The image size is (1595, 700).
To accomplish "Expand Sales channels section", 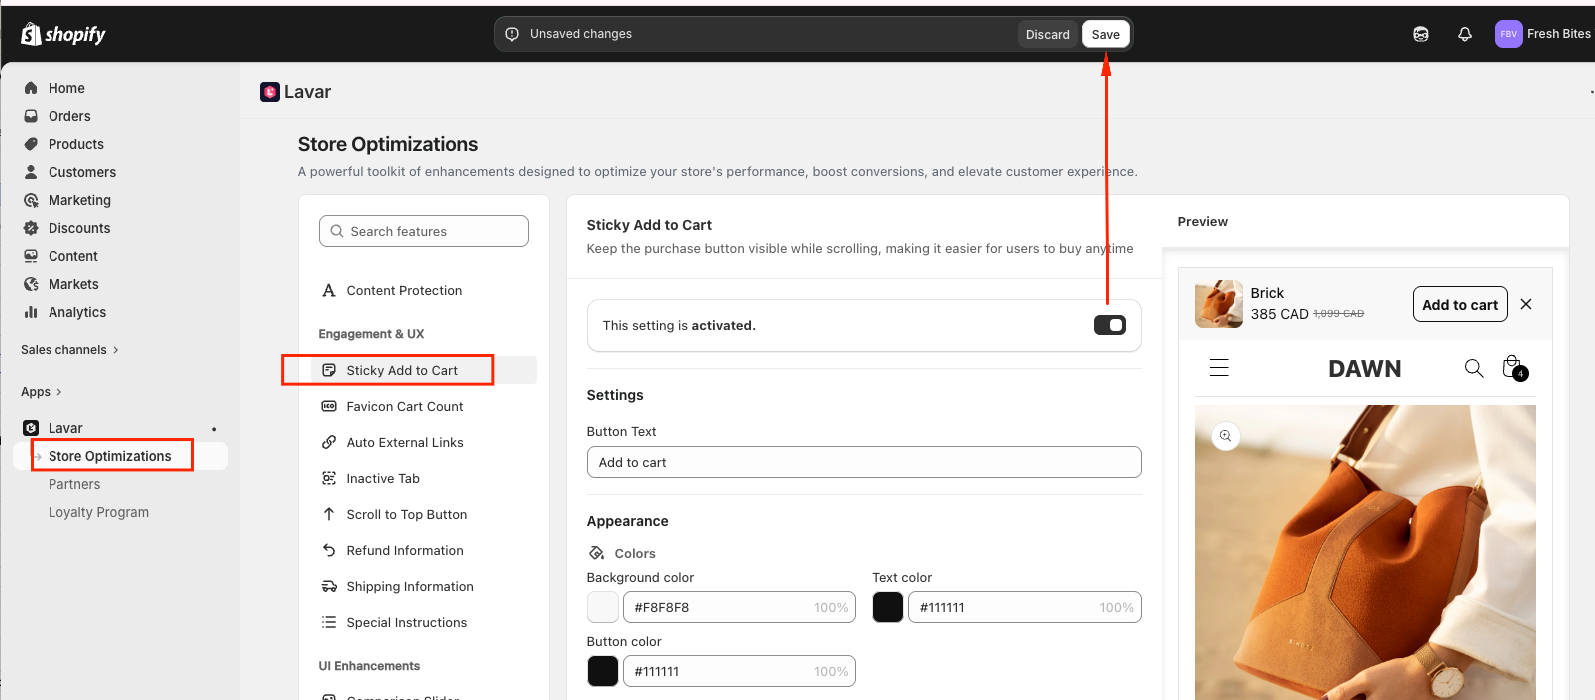I will [70, 350].
